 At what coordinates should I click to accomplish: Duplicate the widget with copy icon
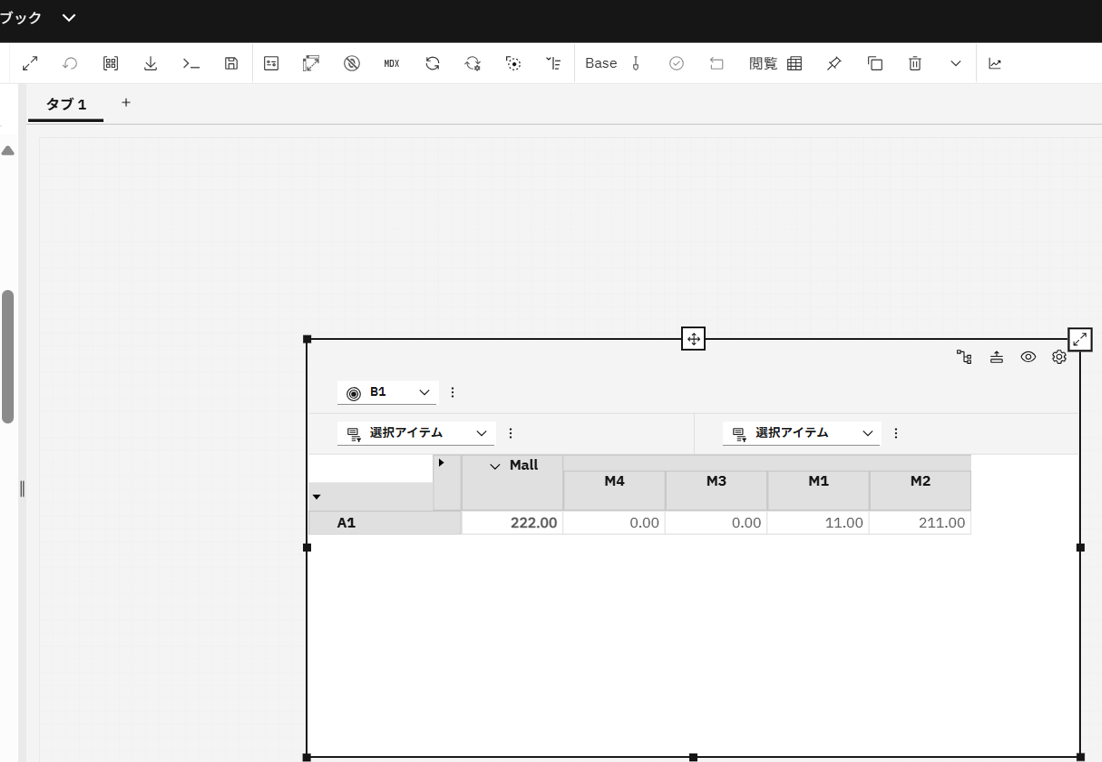tap(875, 63)
